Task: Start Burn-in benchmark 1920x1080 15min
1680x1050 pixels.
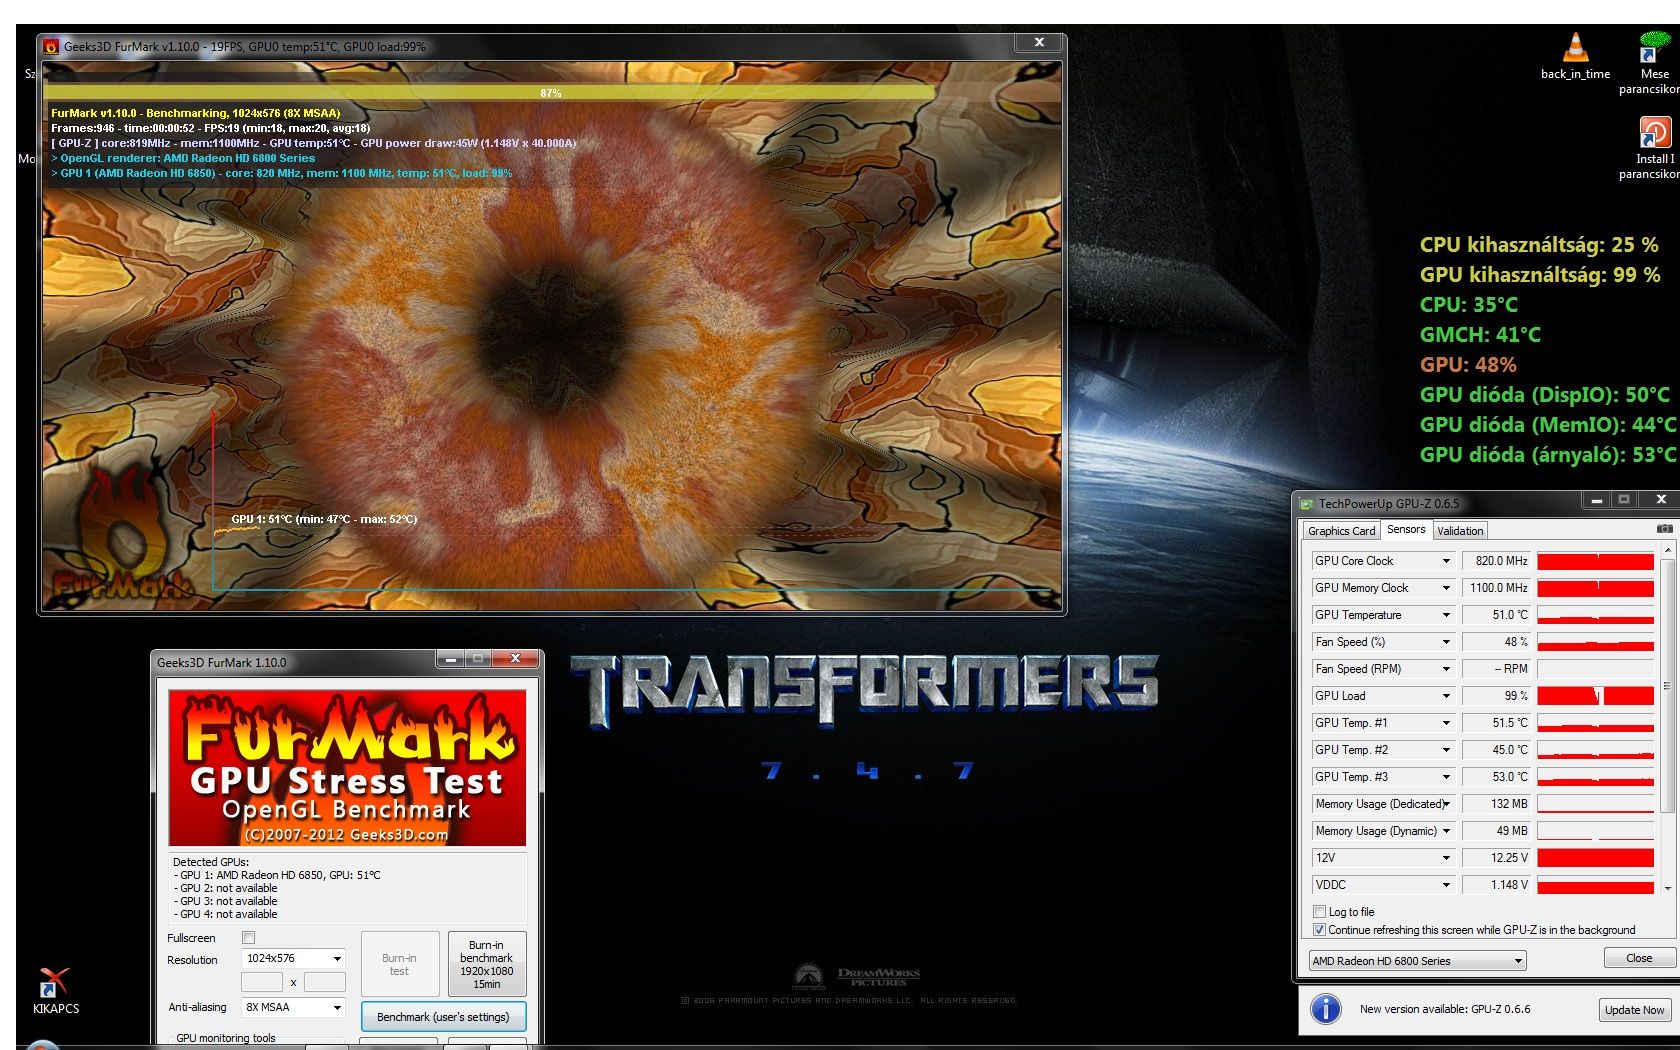Action: coord(487,964)
